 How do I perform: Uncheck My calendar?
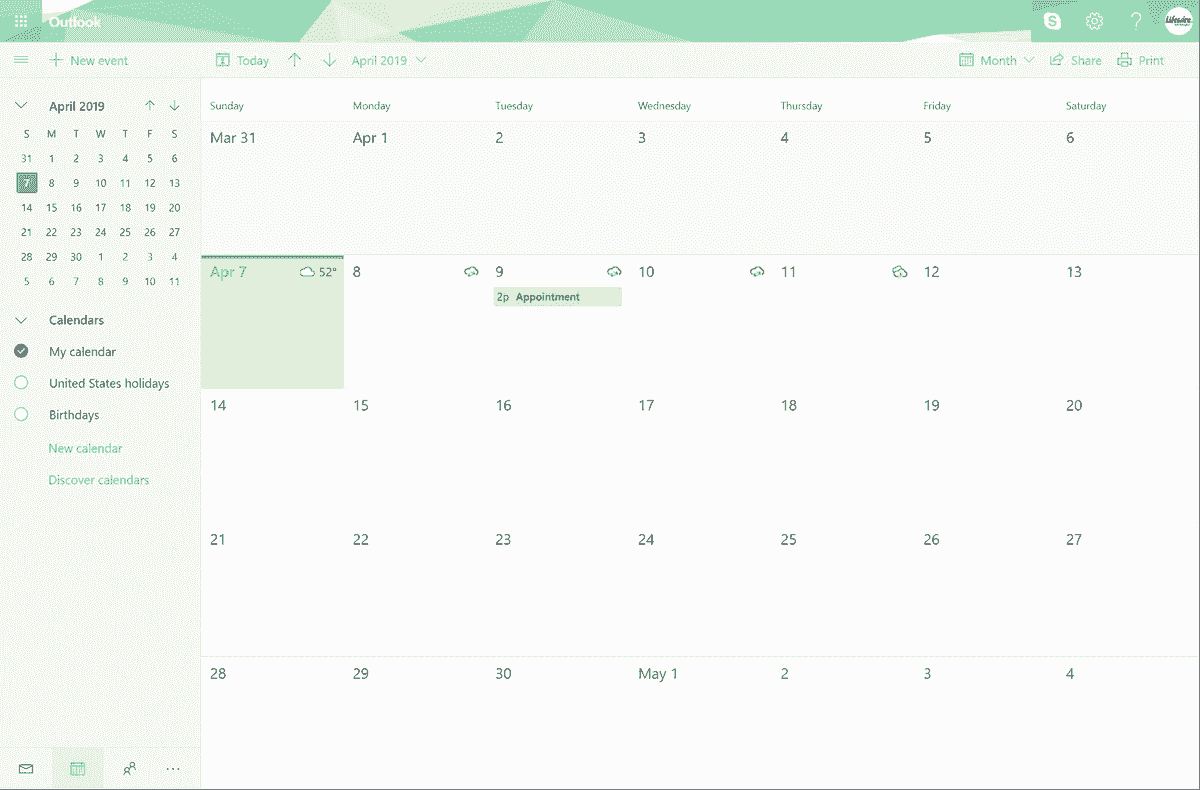tap(21, 351)
